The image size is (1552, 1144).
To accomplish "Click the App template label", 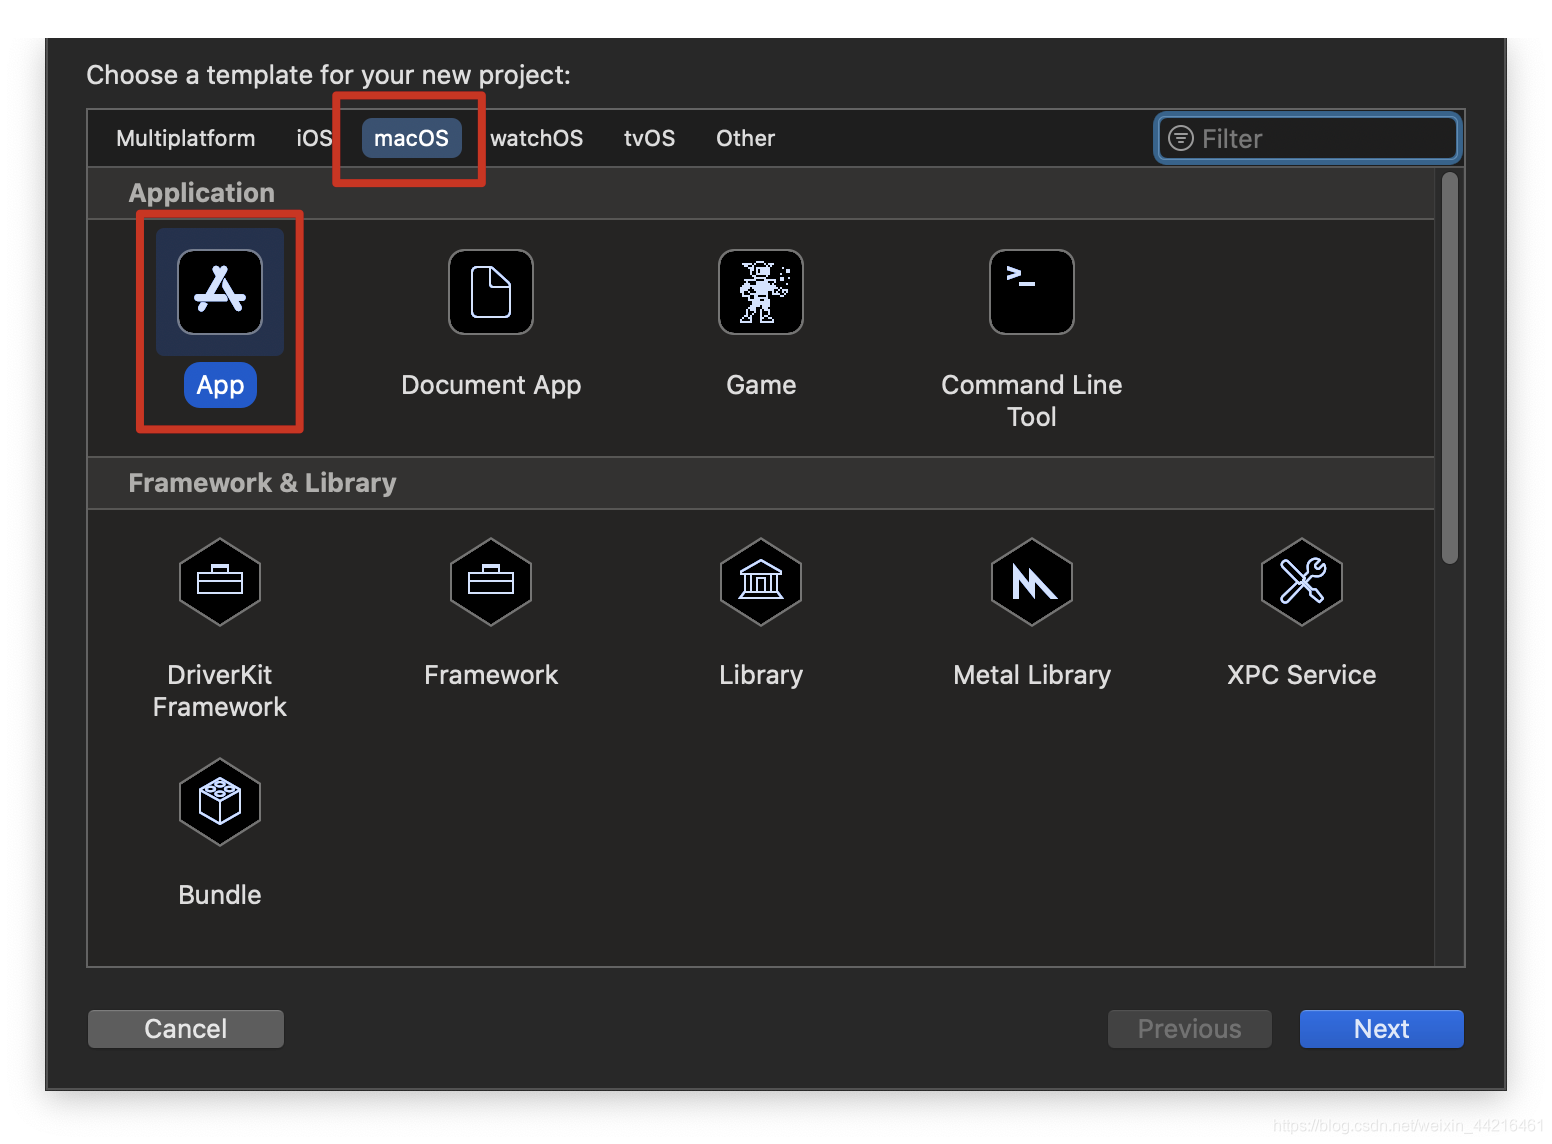I will tap(220, 385).
